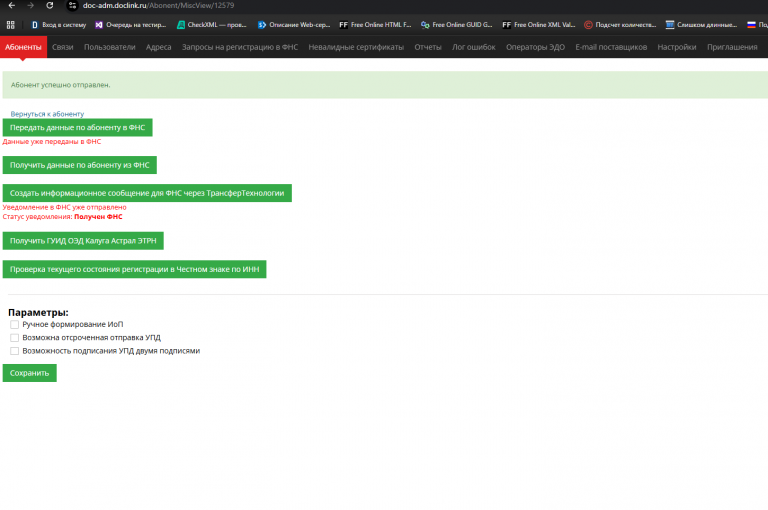Image resolution: width=768 pixels, height=510 pixels.
Task: Click 'Данные уже переданы в ФНС' text
Action: [x=52, y=142]
